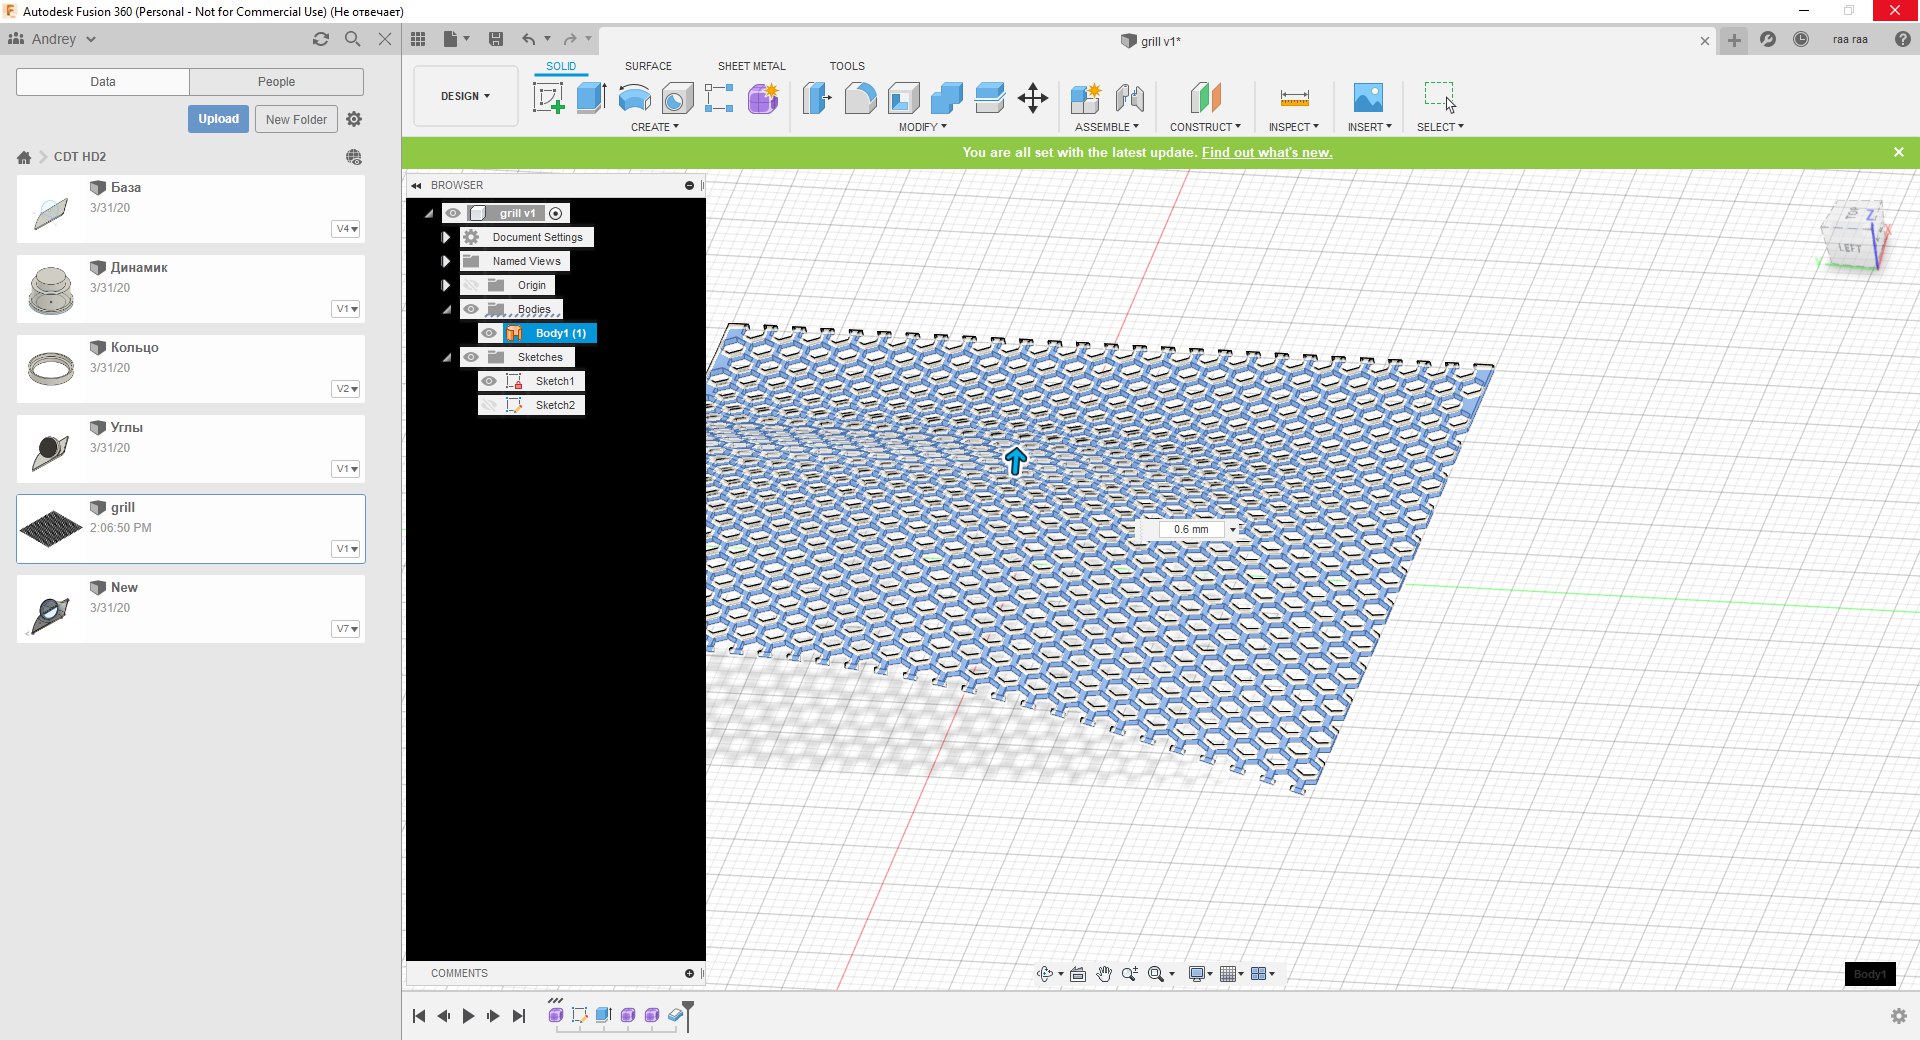1920x1040 pixels.
Task: Select the Create Sketch tool
Action: click(548, 98)
